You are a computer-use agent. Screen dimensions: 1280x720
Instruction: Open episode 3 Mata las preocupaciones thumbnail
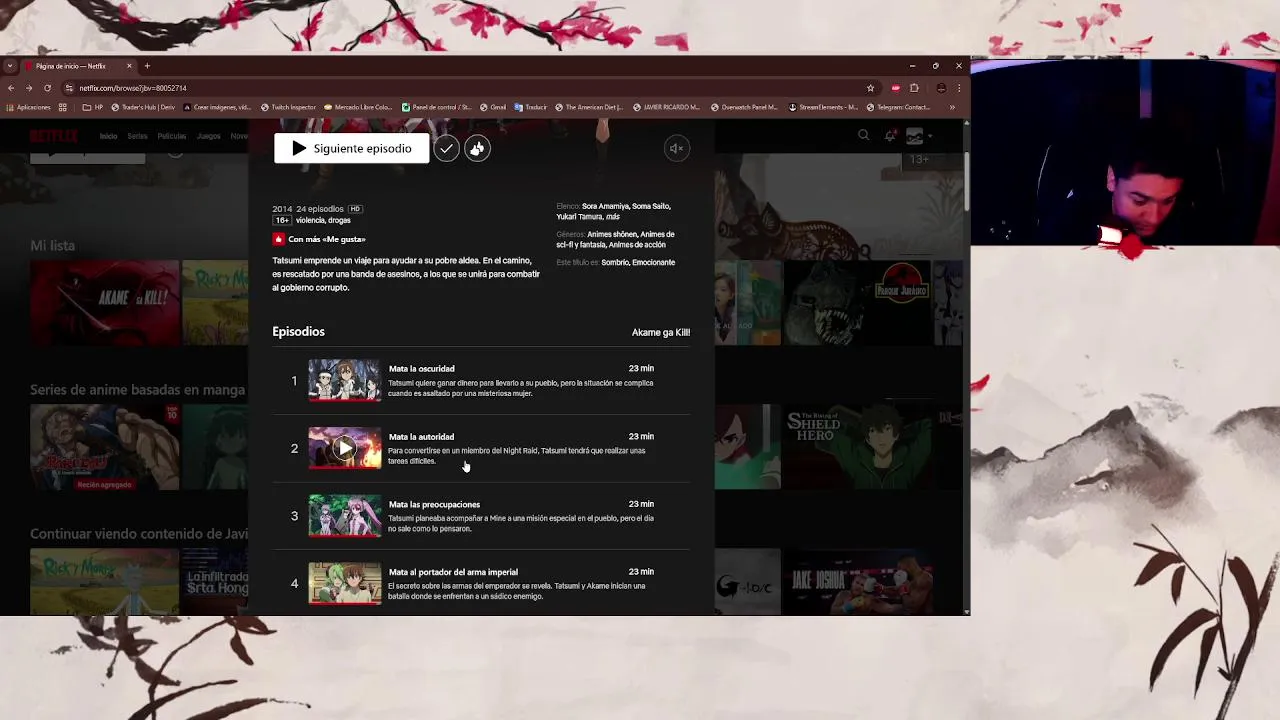tap(344, 516)
